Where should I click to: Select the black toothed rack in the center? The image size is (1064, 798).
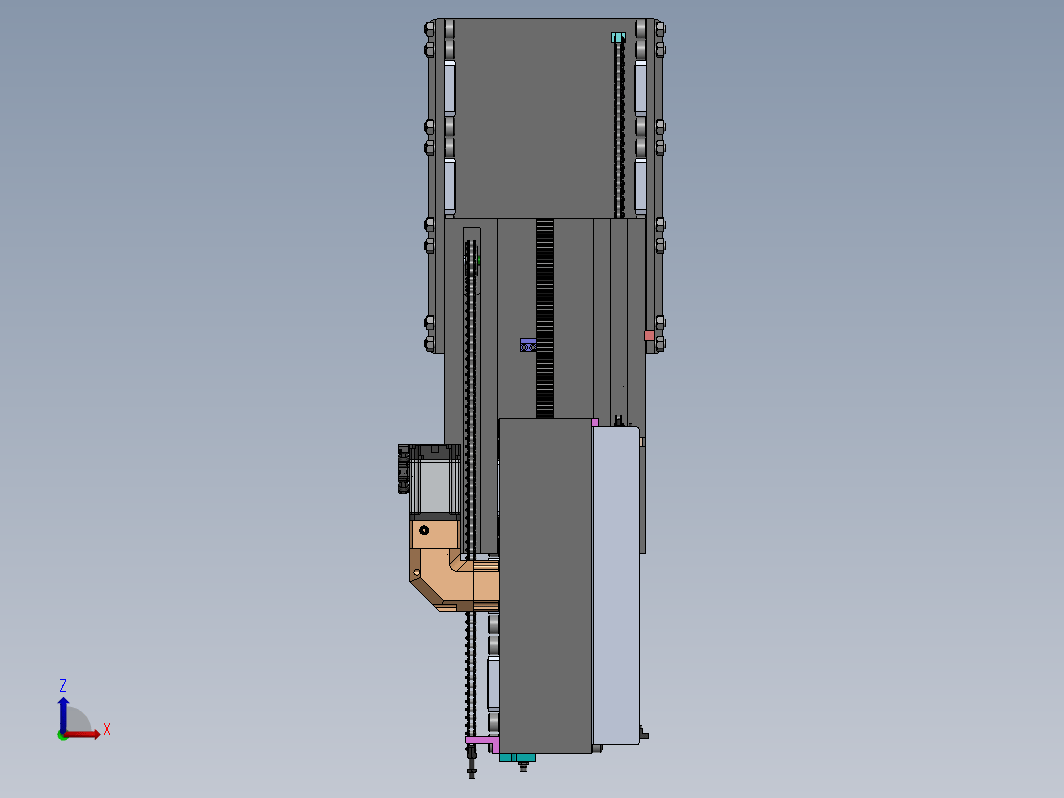point(544,318)
